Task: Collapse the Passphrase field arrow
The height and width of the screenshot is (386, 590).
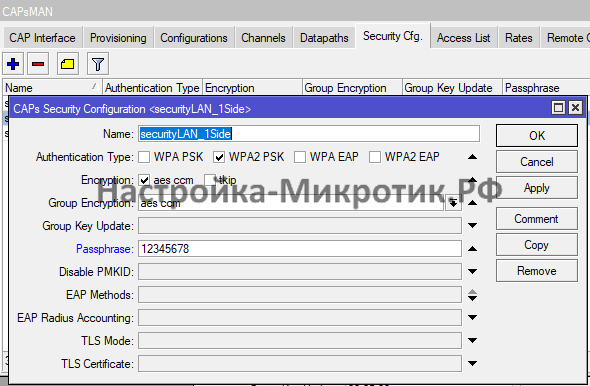Action: coord(472,249)
